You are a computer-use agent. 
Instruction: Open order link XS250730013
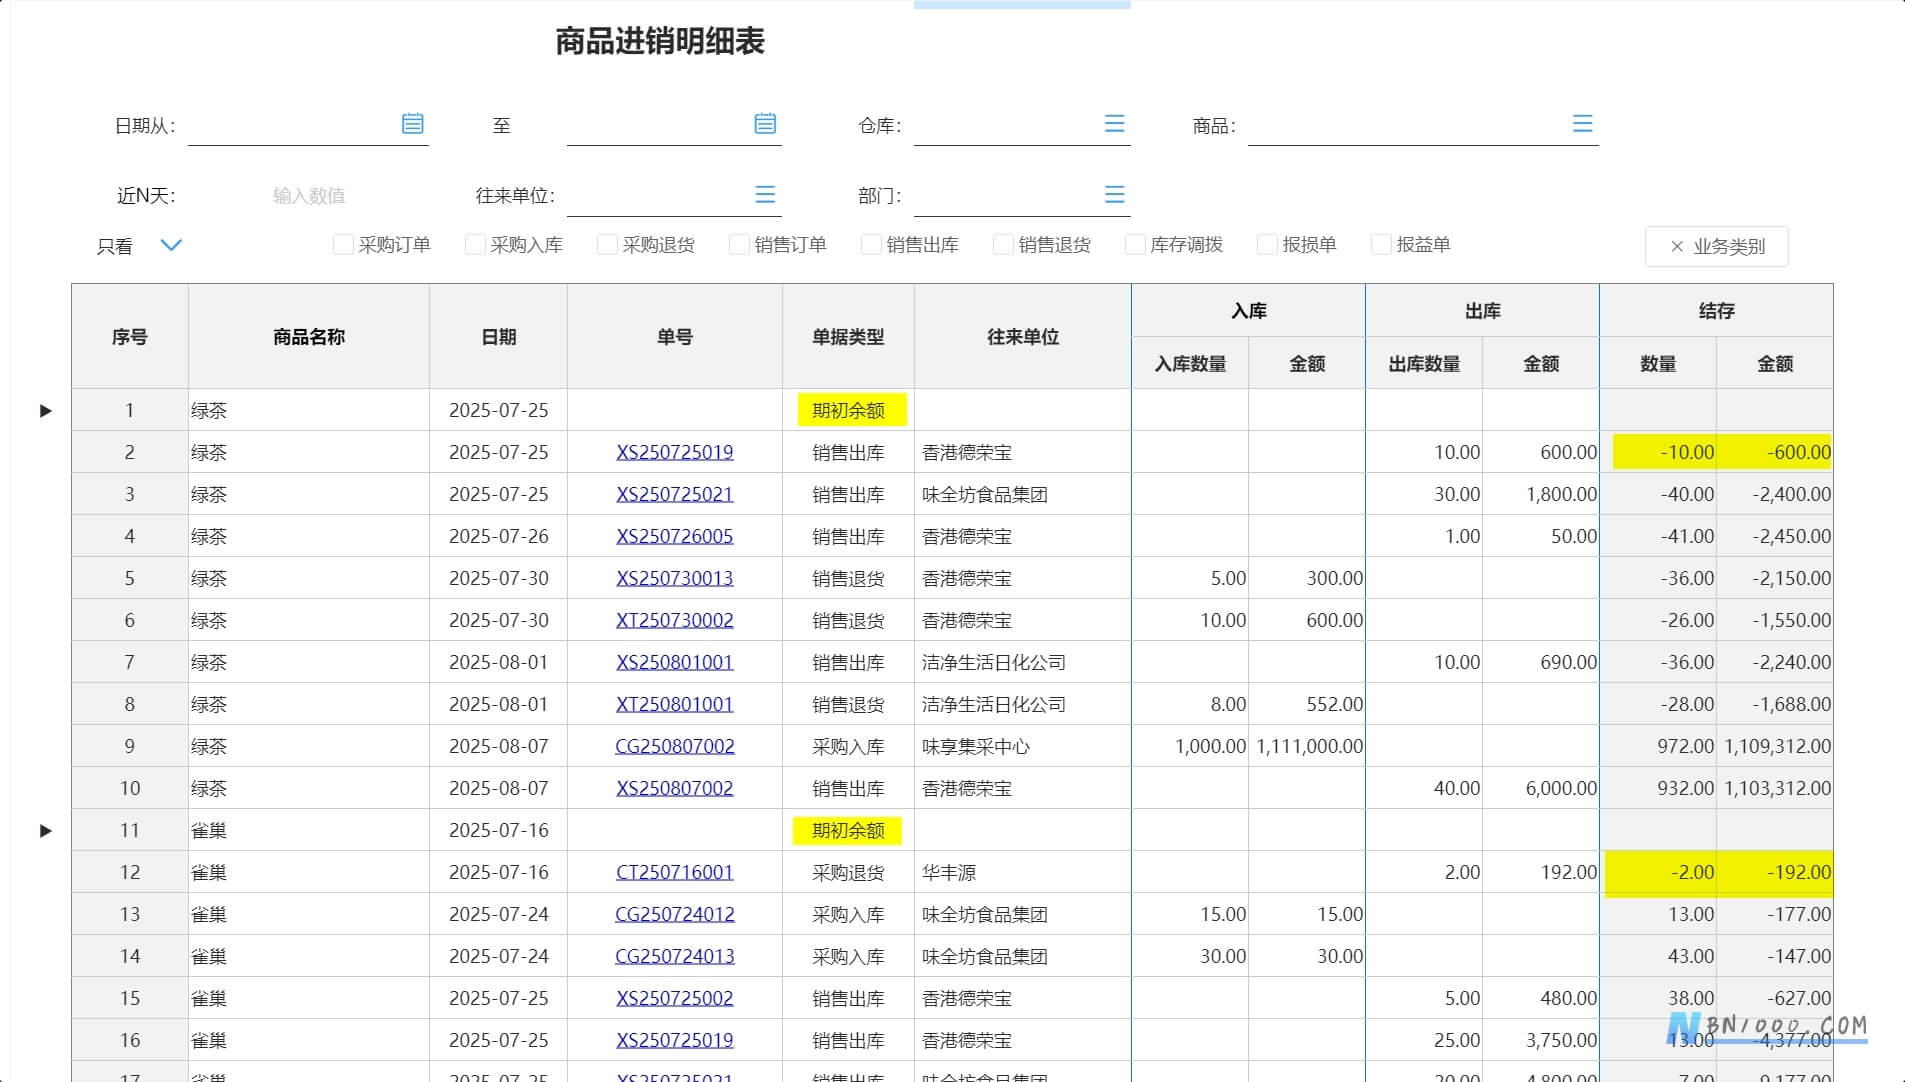(675, 578)
